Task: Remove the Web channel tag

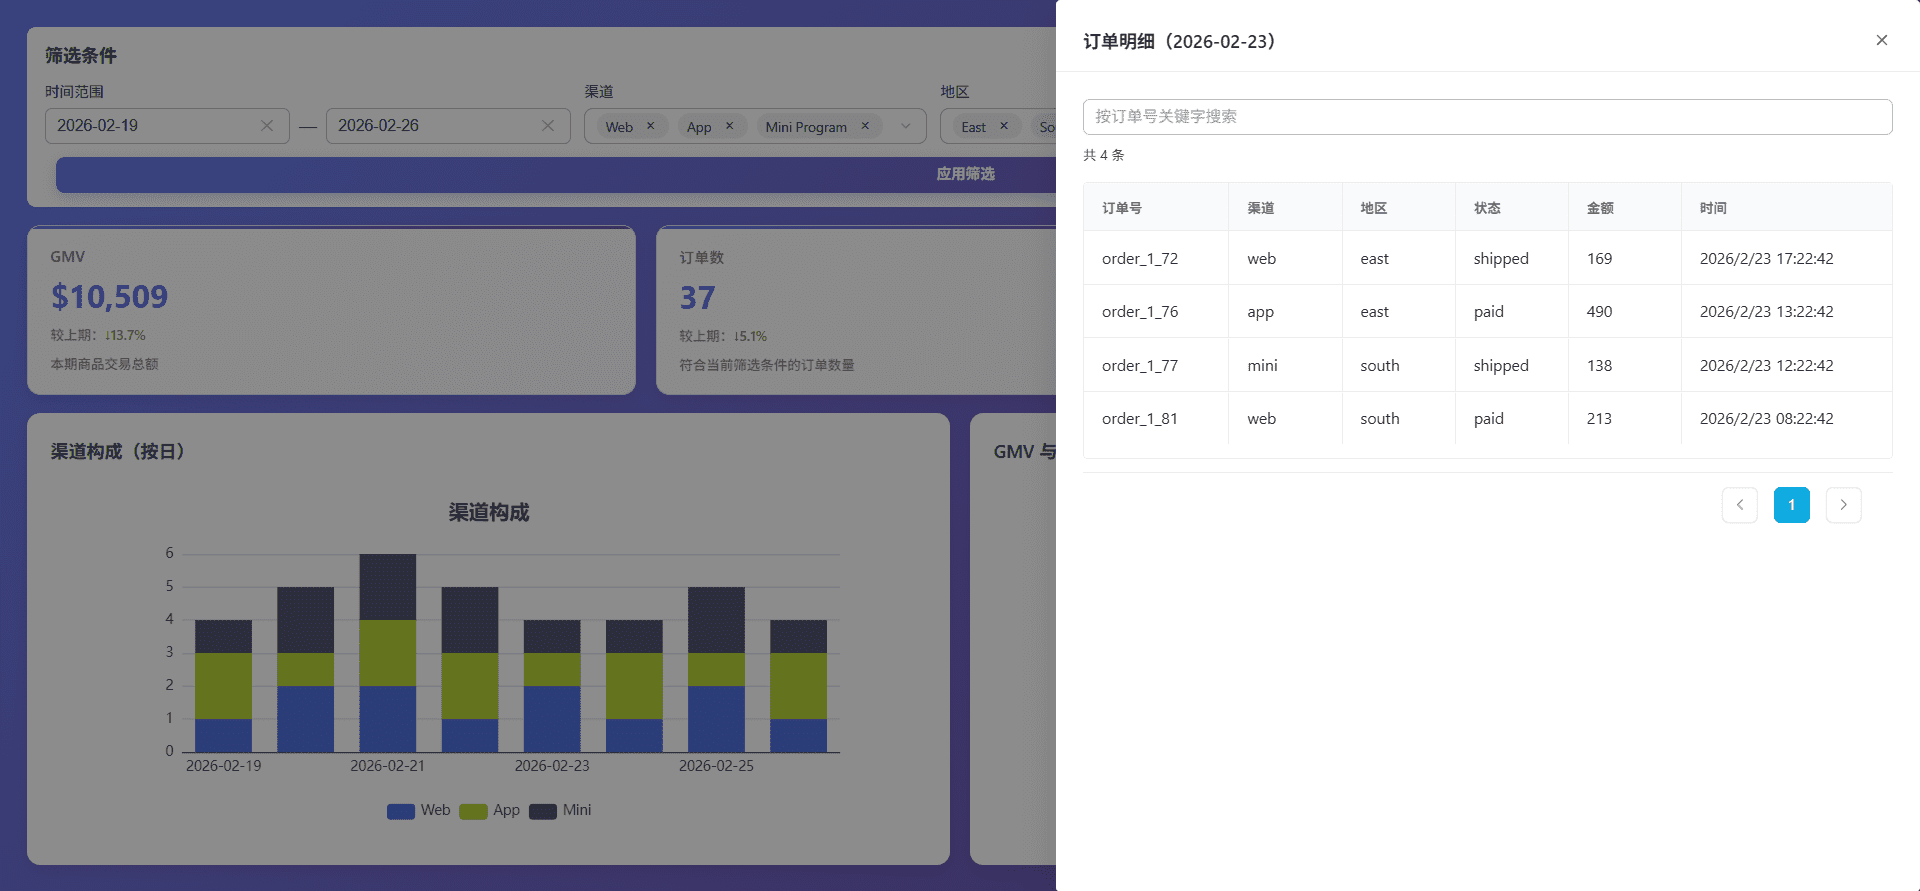Action: [651, 126]
